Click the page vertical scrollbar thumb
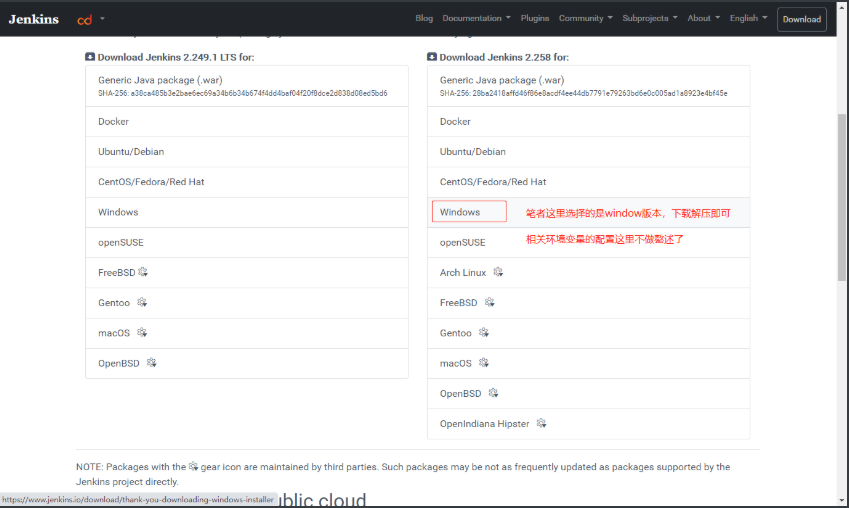The image size is (849, 508). 842,197
